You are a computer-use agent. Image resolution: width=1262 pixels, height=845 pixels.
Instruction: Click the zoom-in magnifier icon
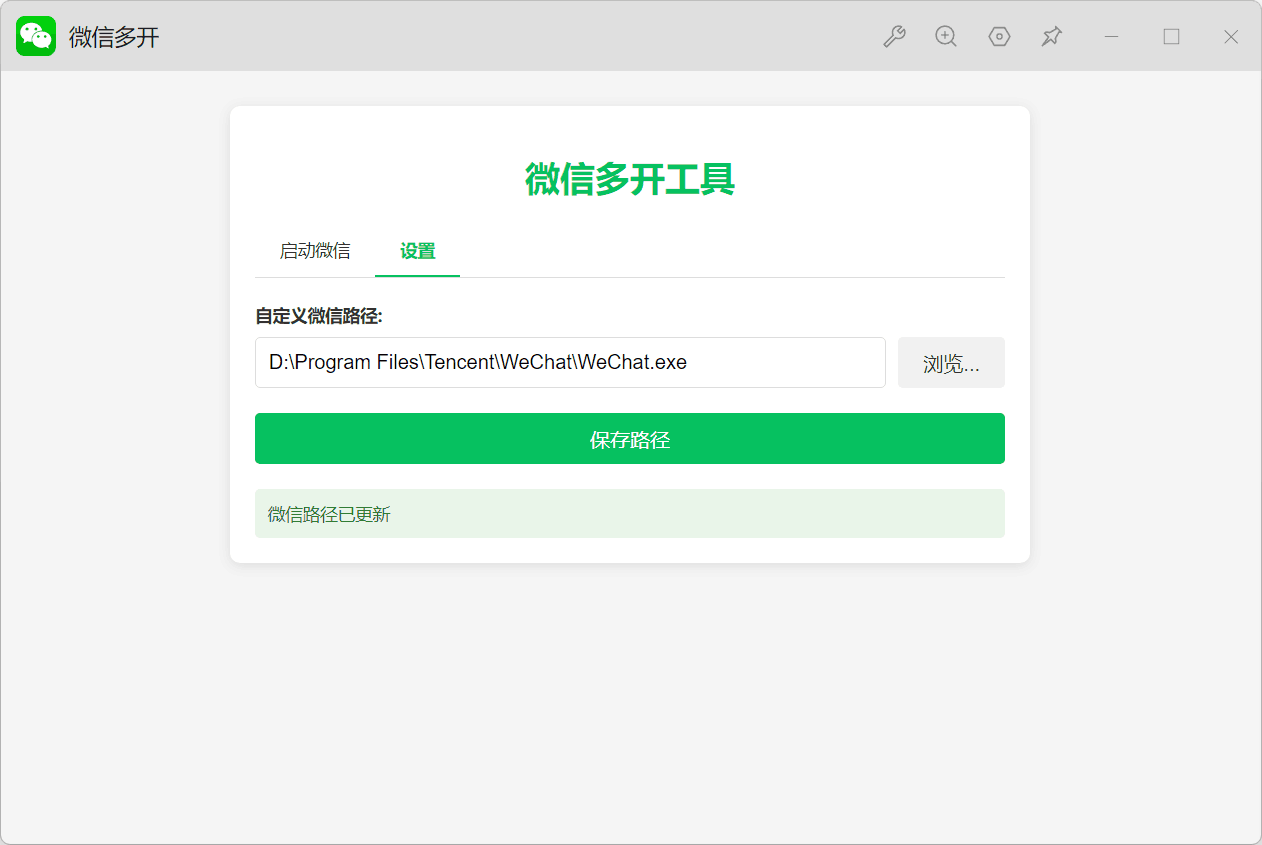click(x=946, y=37)
